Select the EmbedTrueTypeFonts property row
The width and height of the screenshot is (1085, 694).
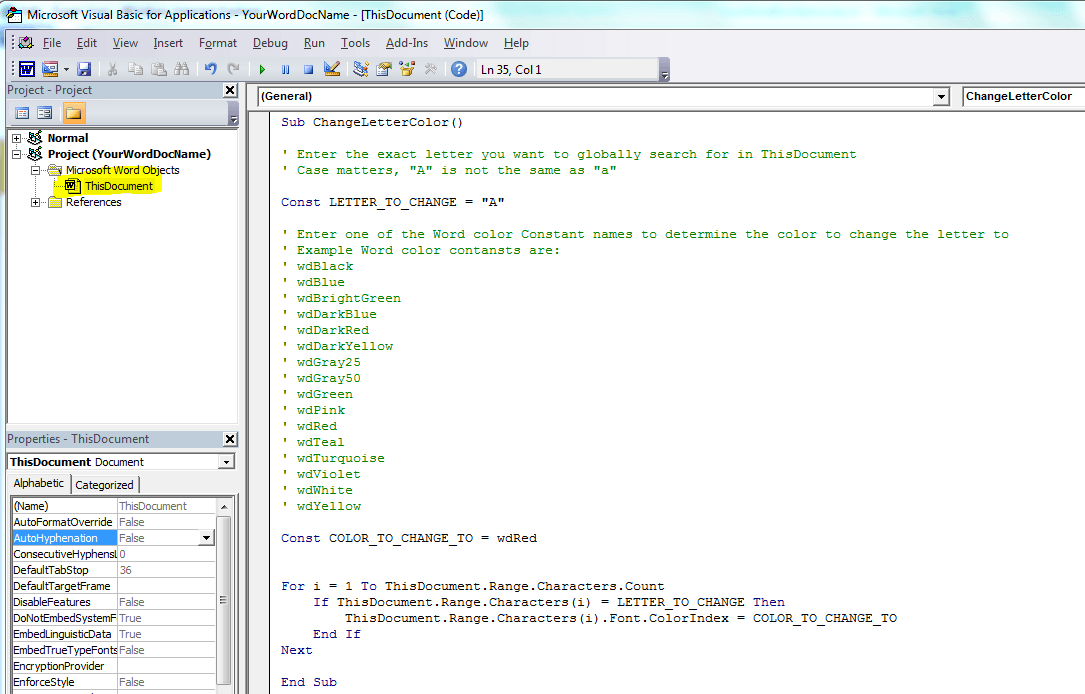click(x=113, y=650)
